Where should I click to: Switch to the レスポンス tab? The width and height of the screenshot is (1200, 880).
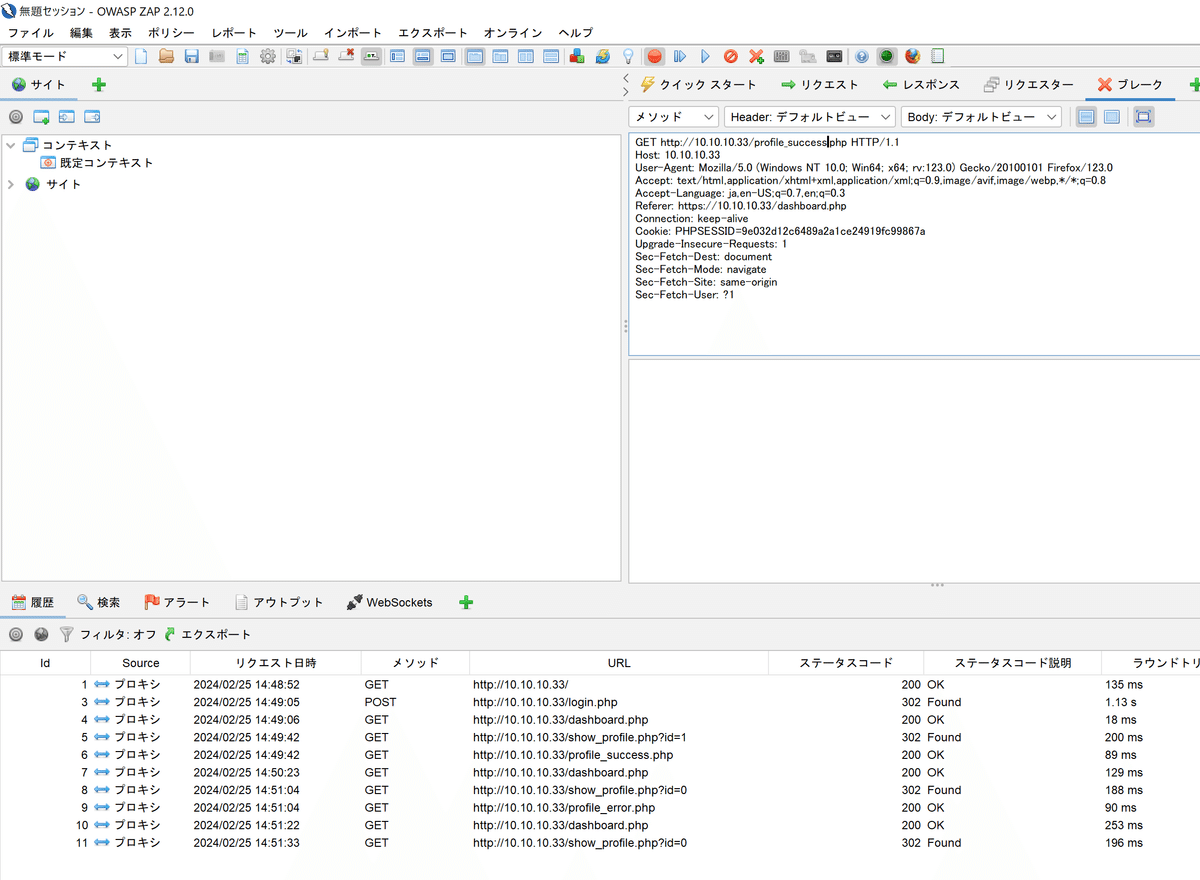921,85
